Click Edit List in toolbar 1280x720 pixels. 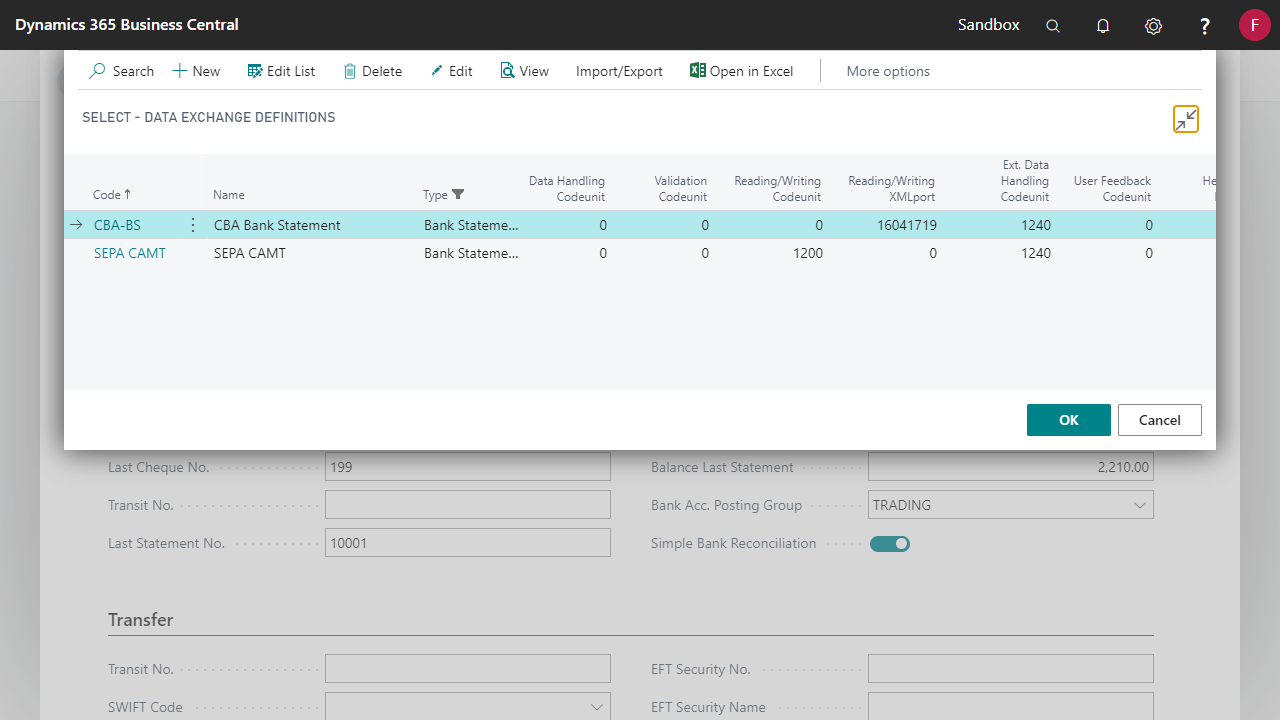point(281,71)
